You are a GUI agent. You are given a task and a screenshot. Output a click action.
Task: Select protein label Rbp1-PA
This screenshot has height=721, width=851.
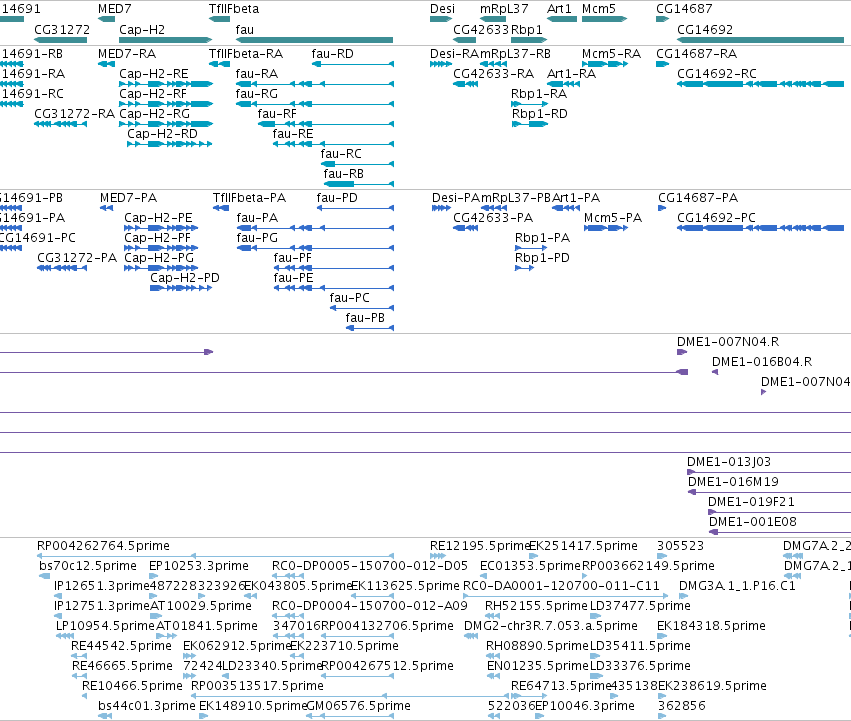[542, 238]
